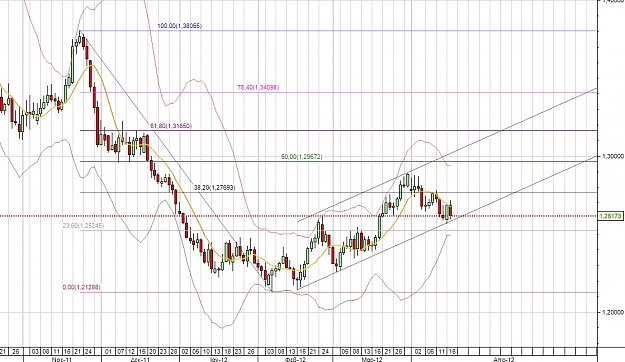Image resolution: width=625 pixels, height=362 pixels.
Task: Select date label 18 on time axis
Action: pyautogui.click(x=227, y=352)
